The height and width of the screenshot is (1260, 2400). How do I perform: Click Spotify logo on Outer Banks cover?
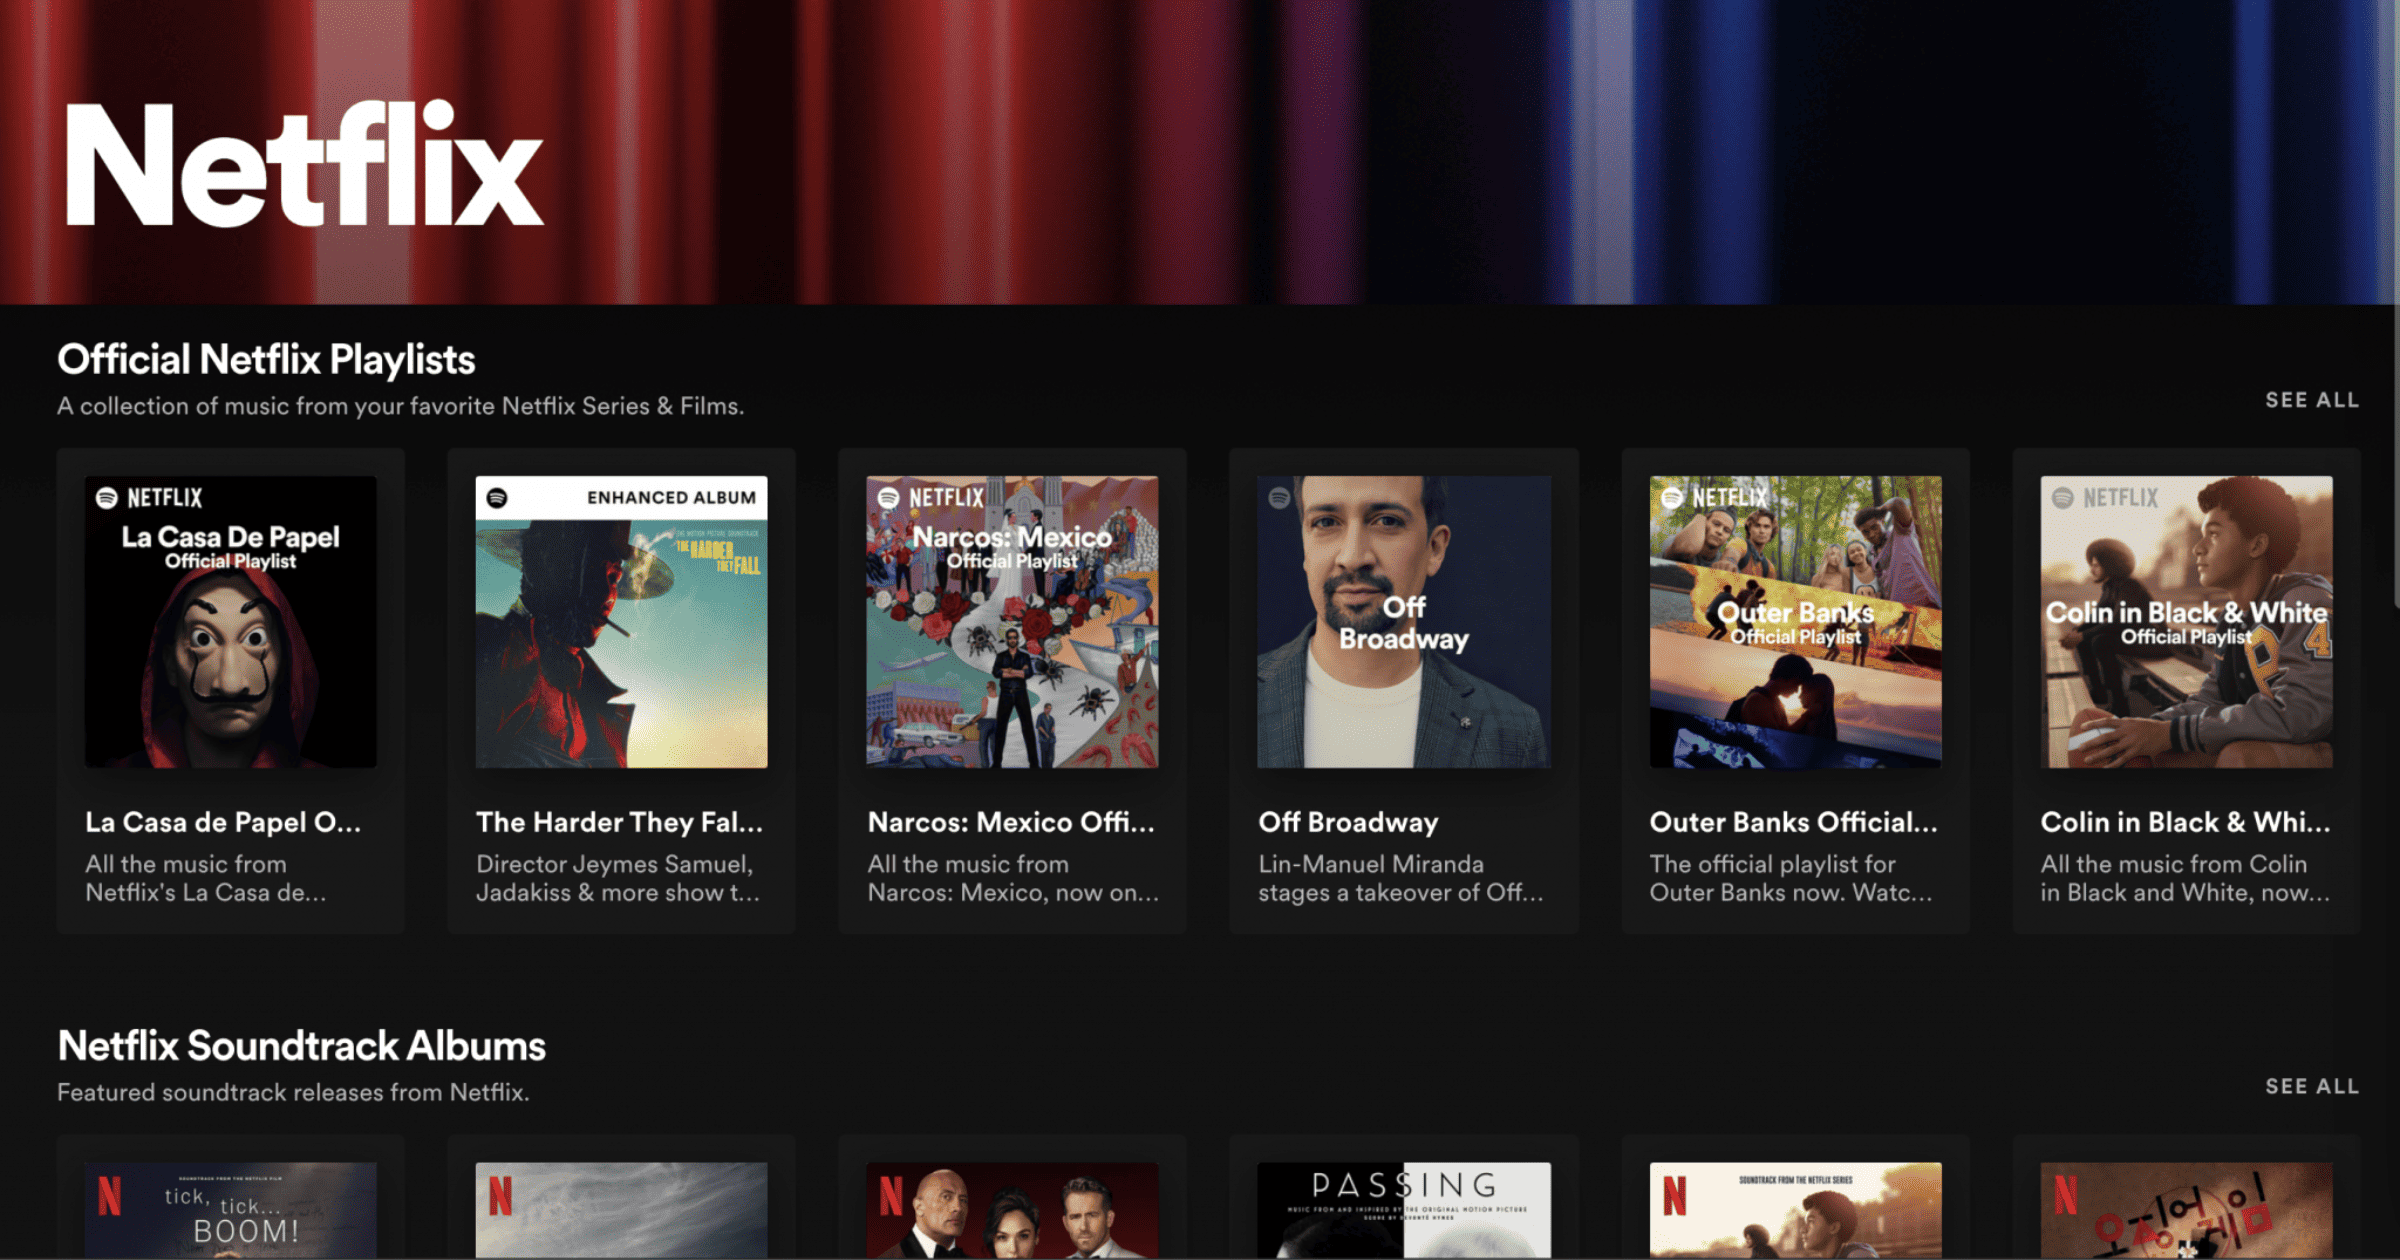[1672, 498]
